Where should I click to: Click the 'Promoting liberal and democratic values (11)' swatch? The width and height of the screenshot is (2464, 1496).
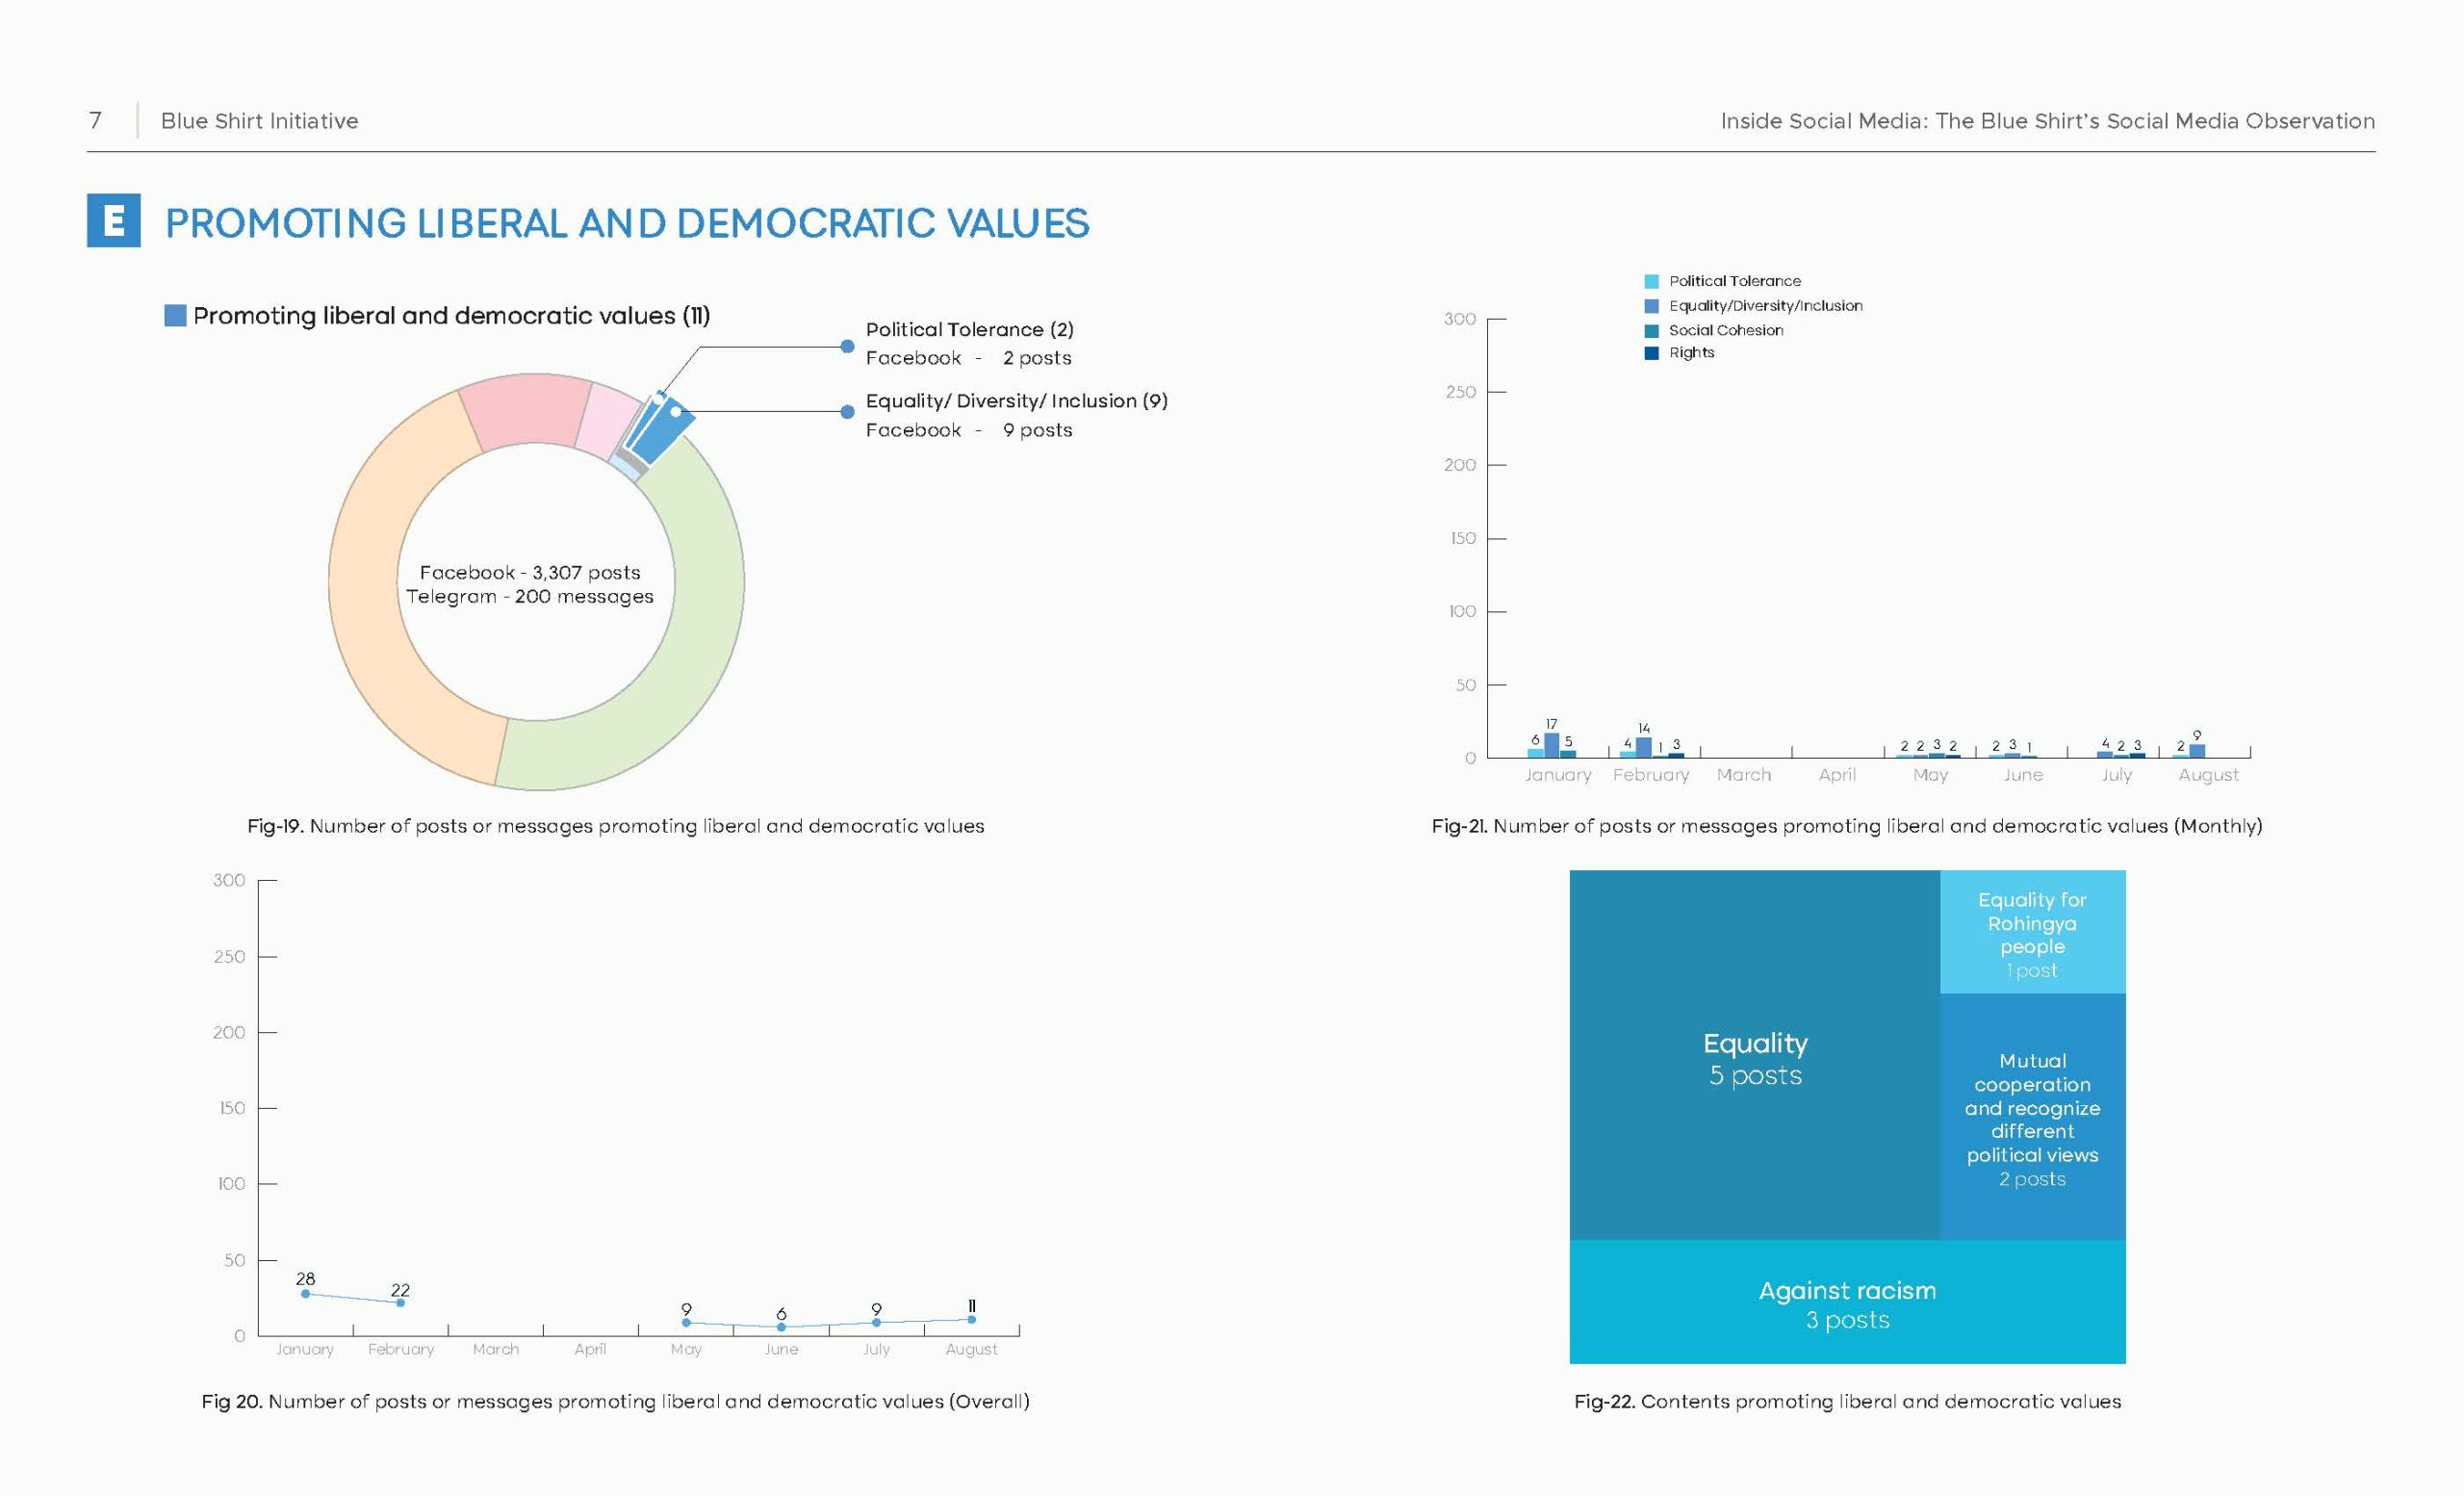tap(175, 316)
